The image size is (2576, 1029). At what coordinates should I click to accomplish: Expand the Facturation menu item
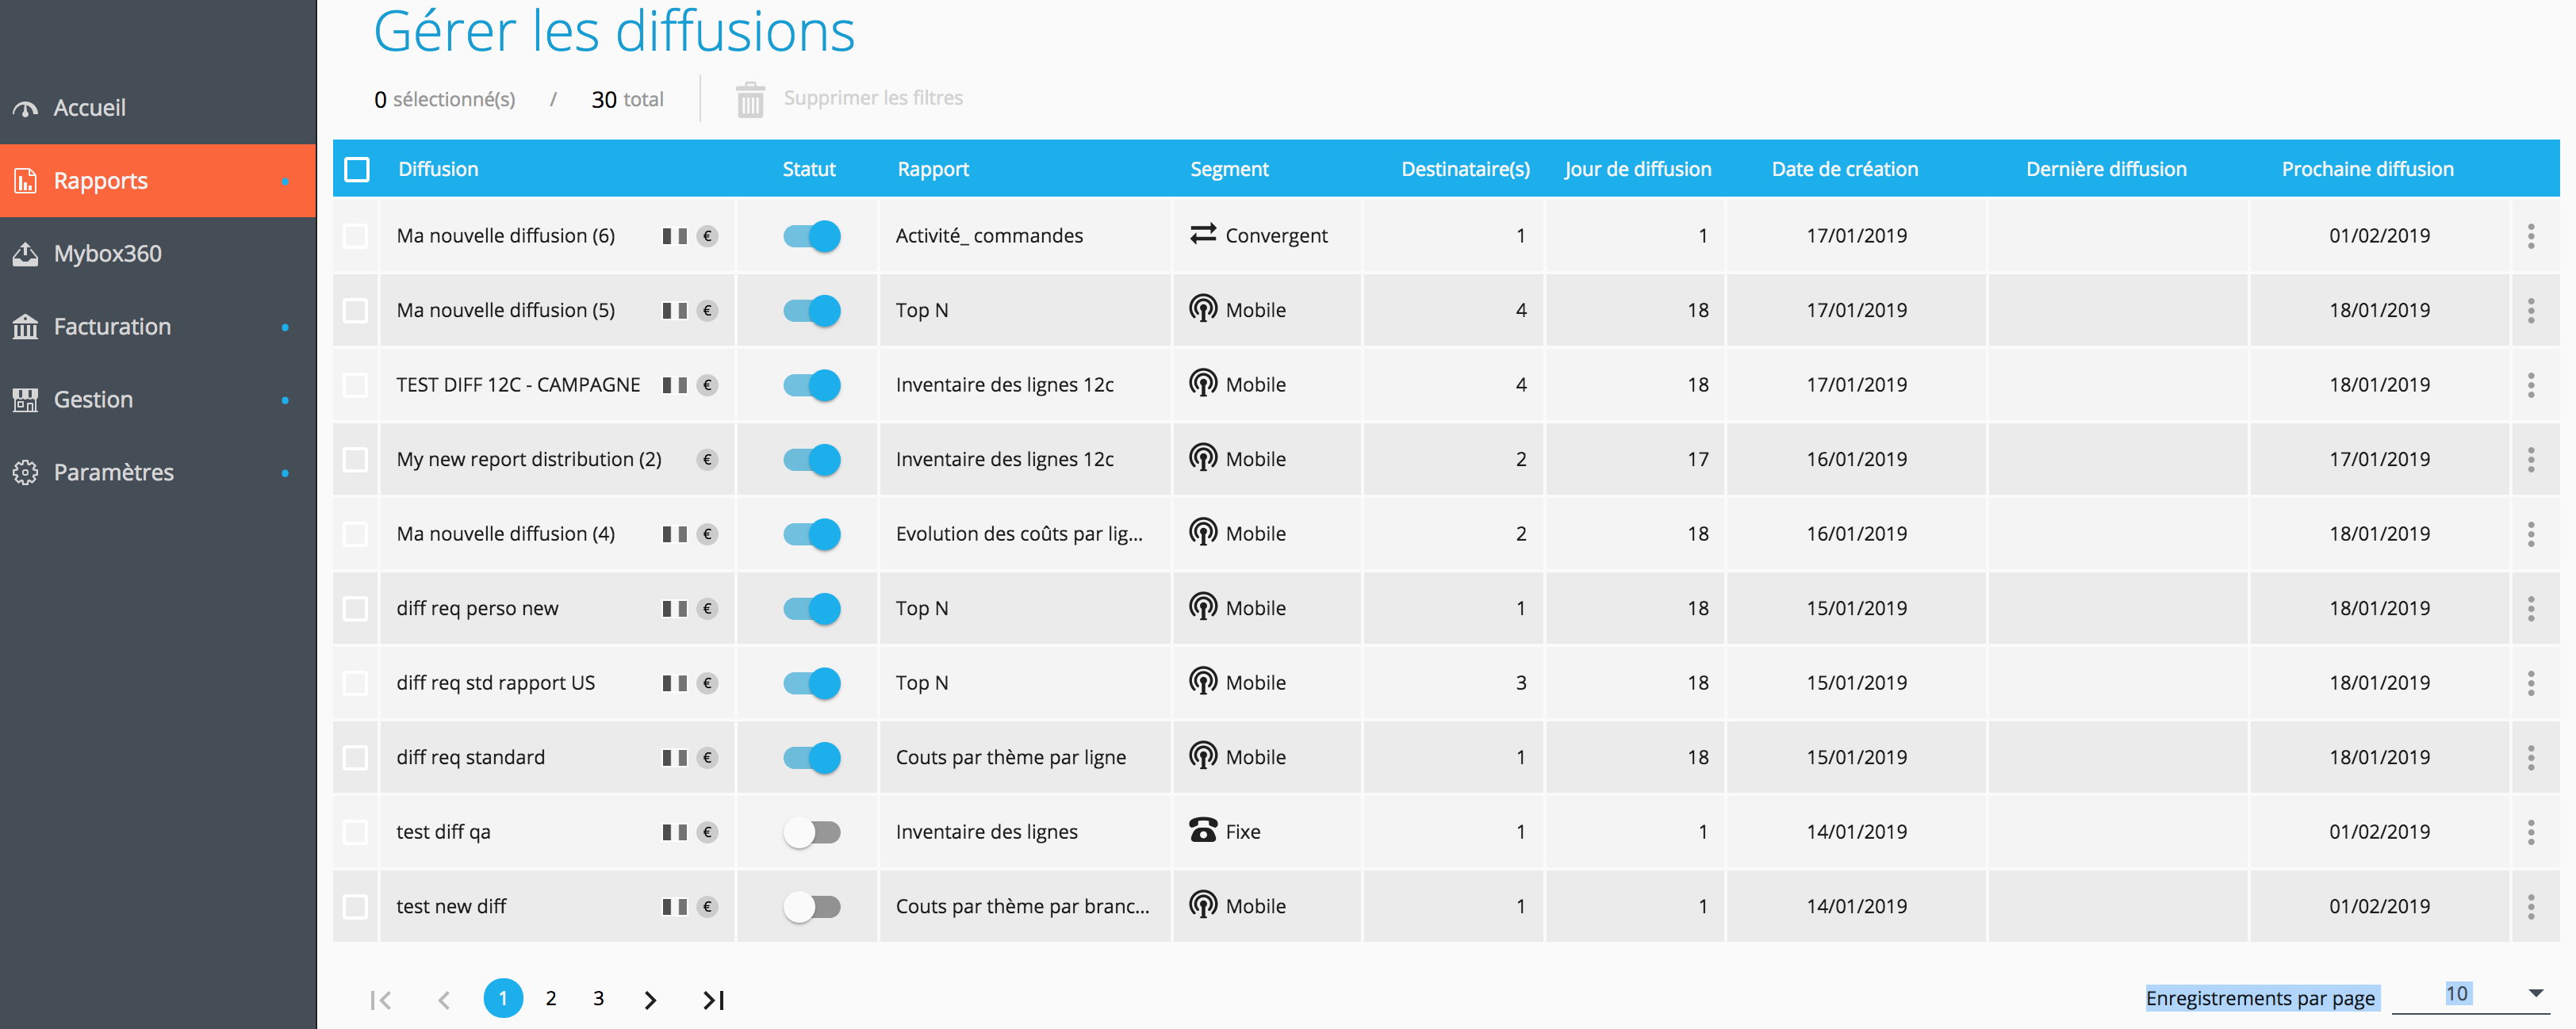(158, 327)
